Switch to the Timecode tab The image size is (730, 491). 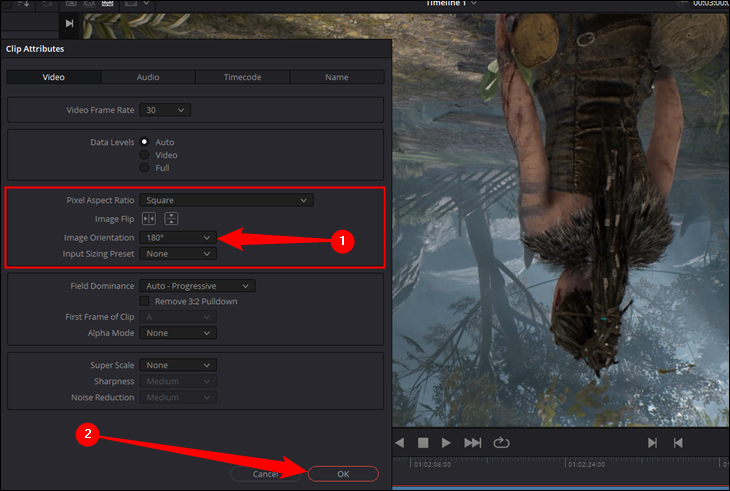pos(243,77)
